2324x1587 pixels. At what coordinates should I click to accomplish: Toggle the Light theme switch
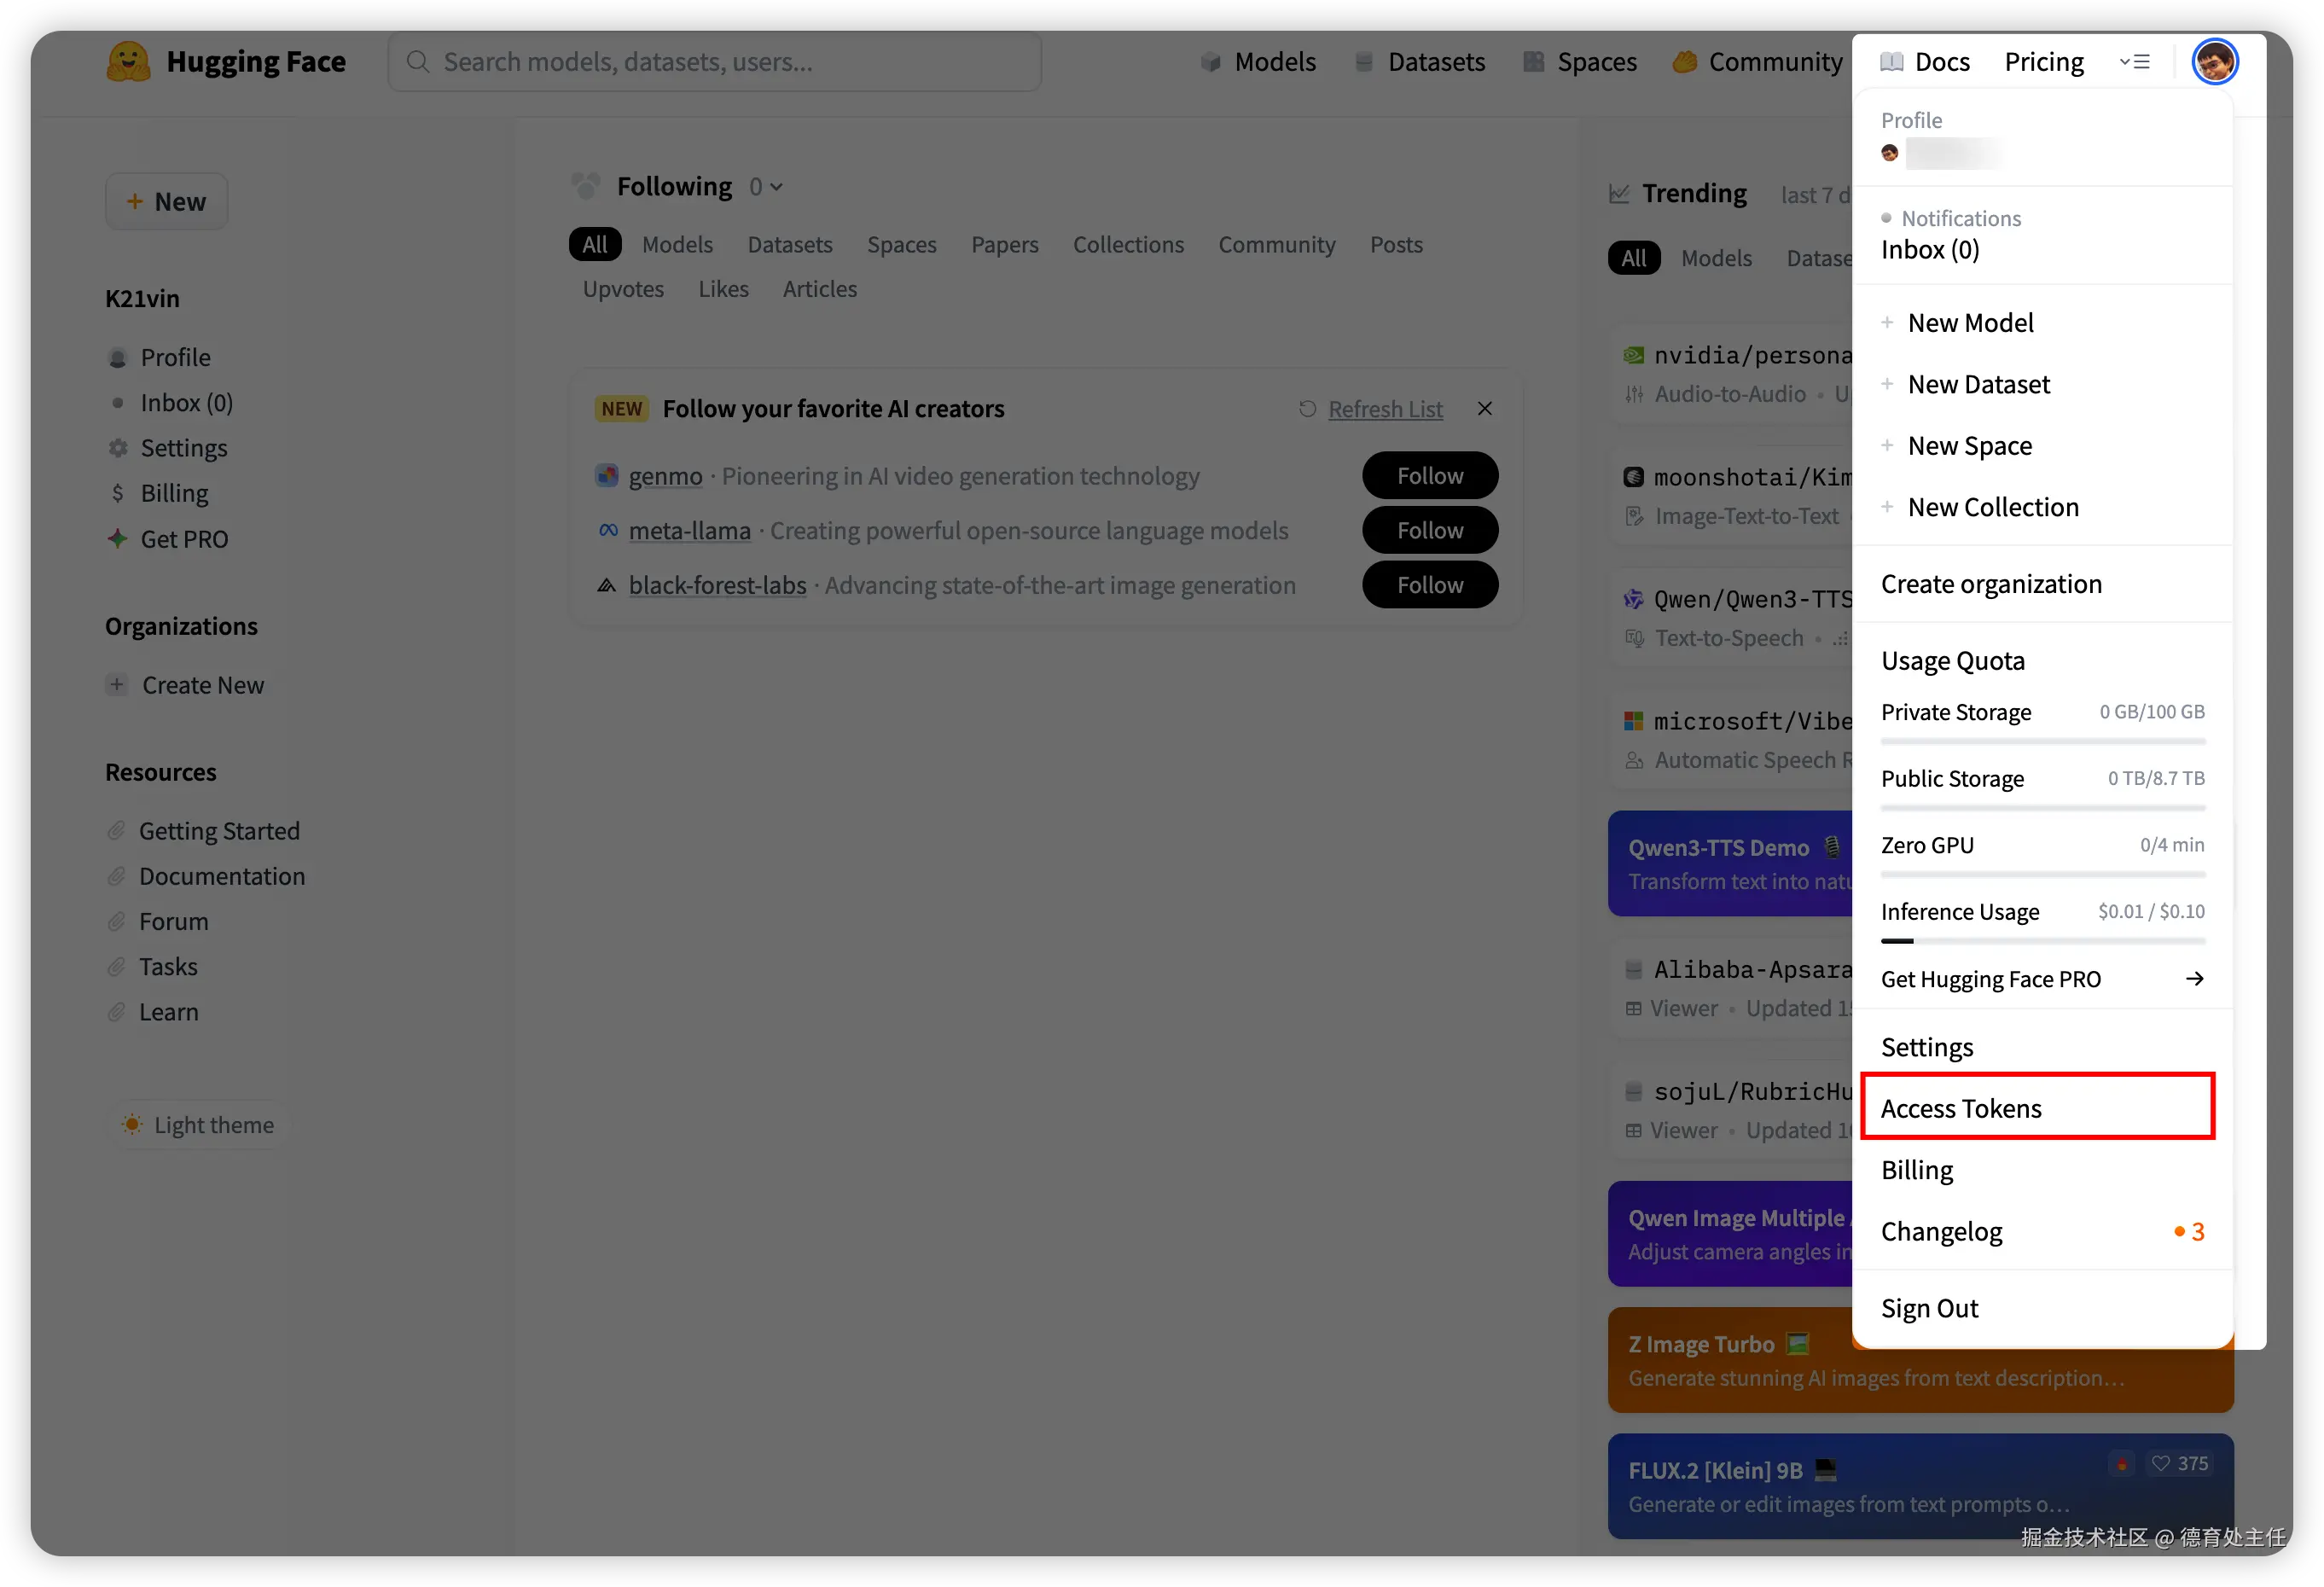pyautogui.click(x=198, y=1125)
